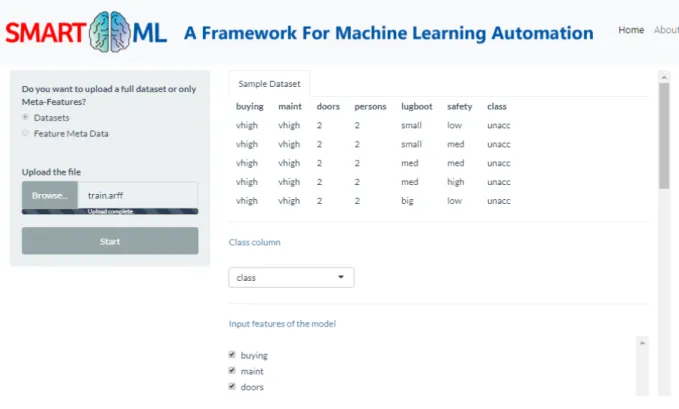The width and height of the screenshot is (679, 409).
Task: Open the Sample Dataset tab
Action: coord(269,84)
